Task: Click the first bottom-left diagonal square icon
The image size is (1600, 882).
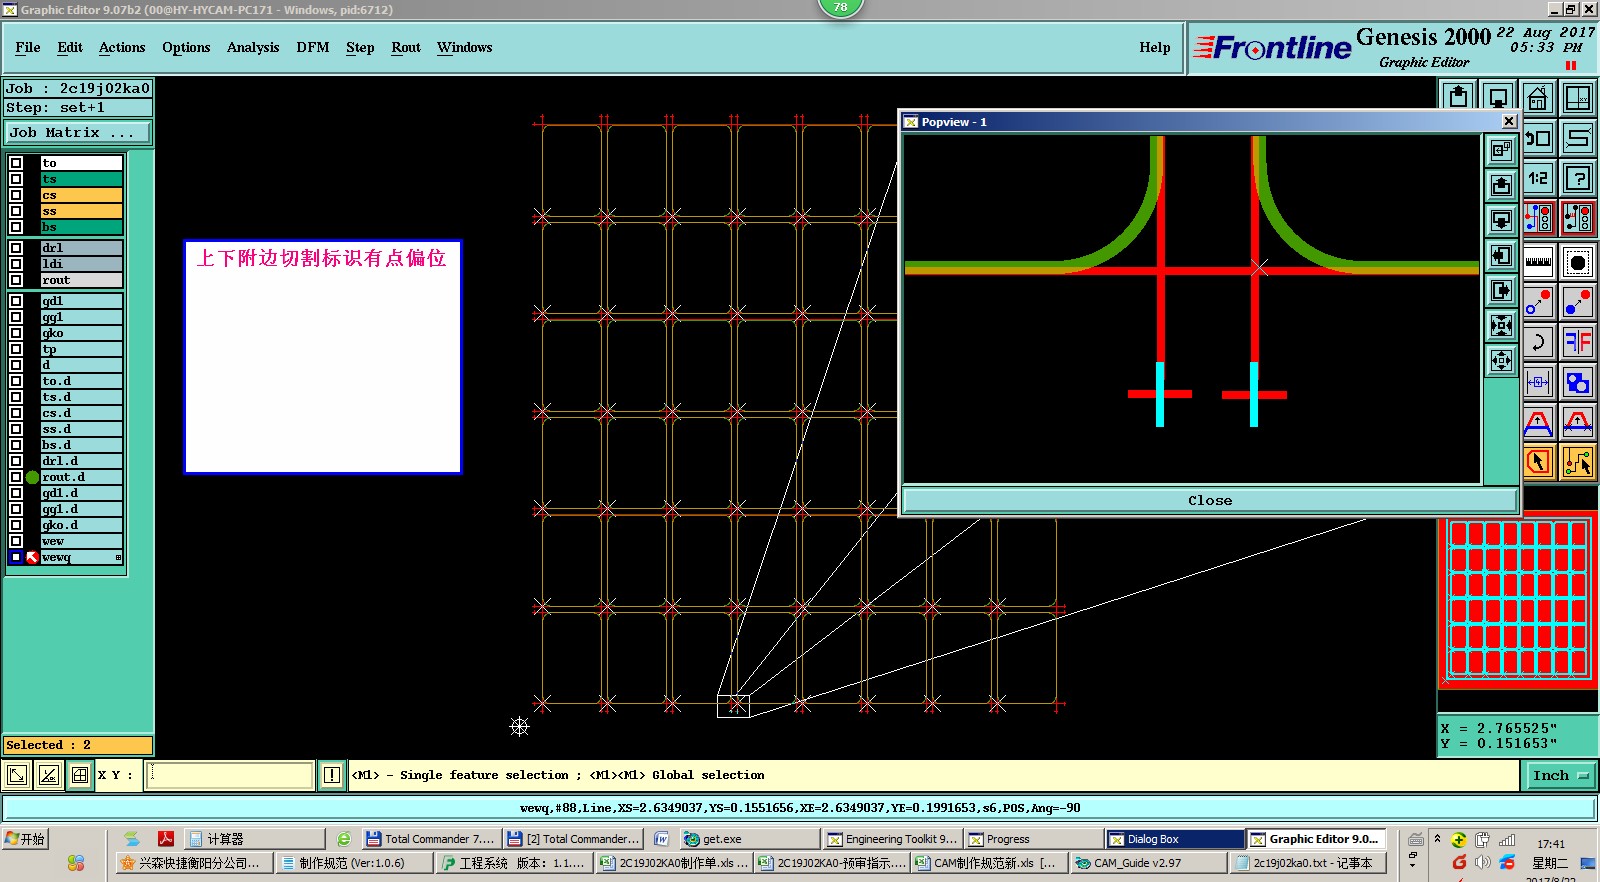Action: click(16, 775)
